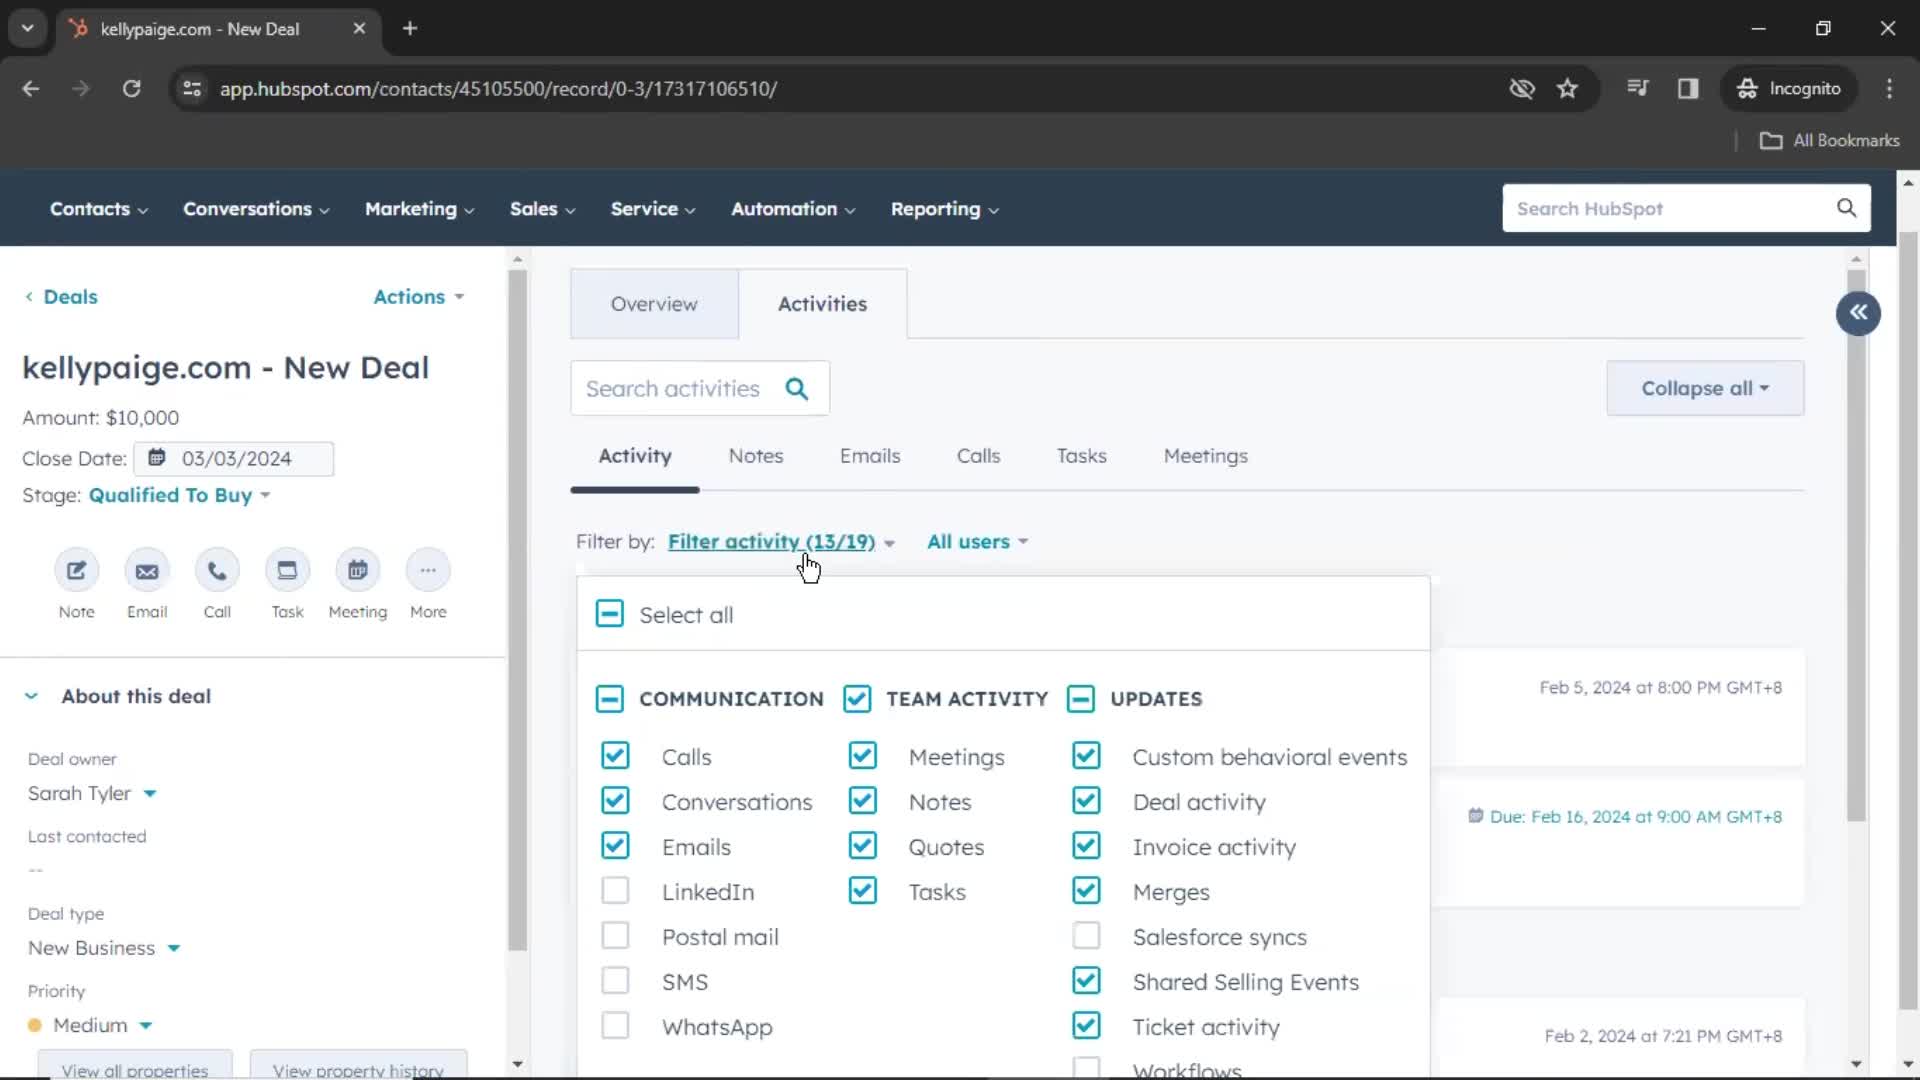Check the SMS checkbox
Image resolution: width=1920 pixels, height=1080 pixels.
tap(615, 981)
